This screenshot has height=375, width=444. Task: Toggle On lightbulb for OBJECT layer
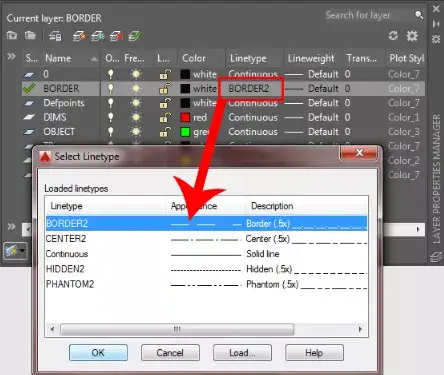tap(110, 131)
